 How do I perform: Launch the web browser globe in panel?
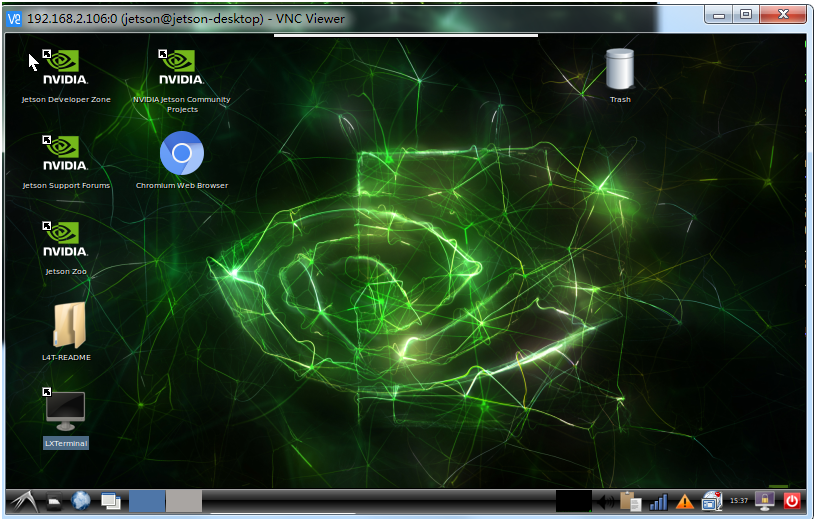(81, 501)
